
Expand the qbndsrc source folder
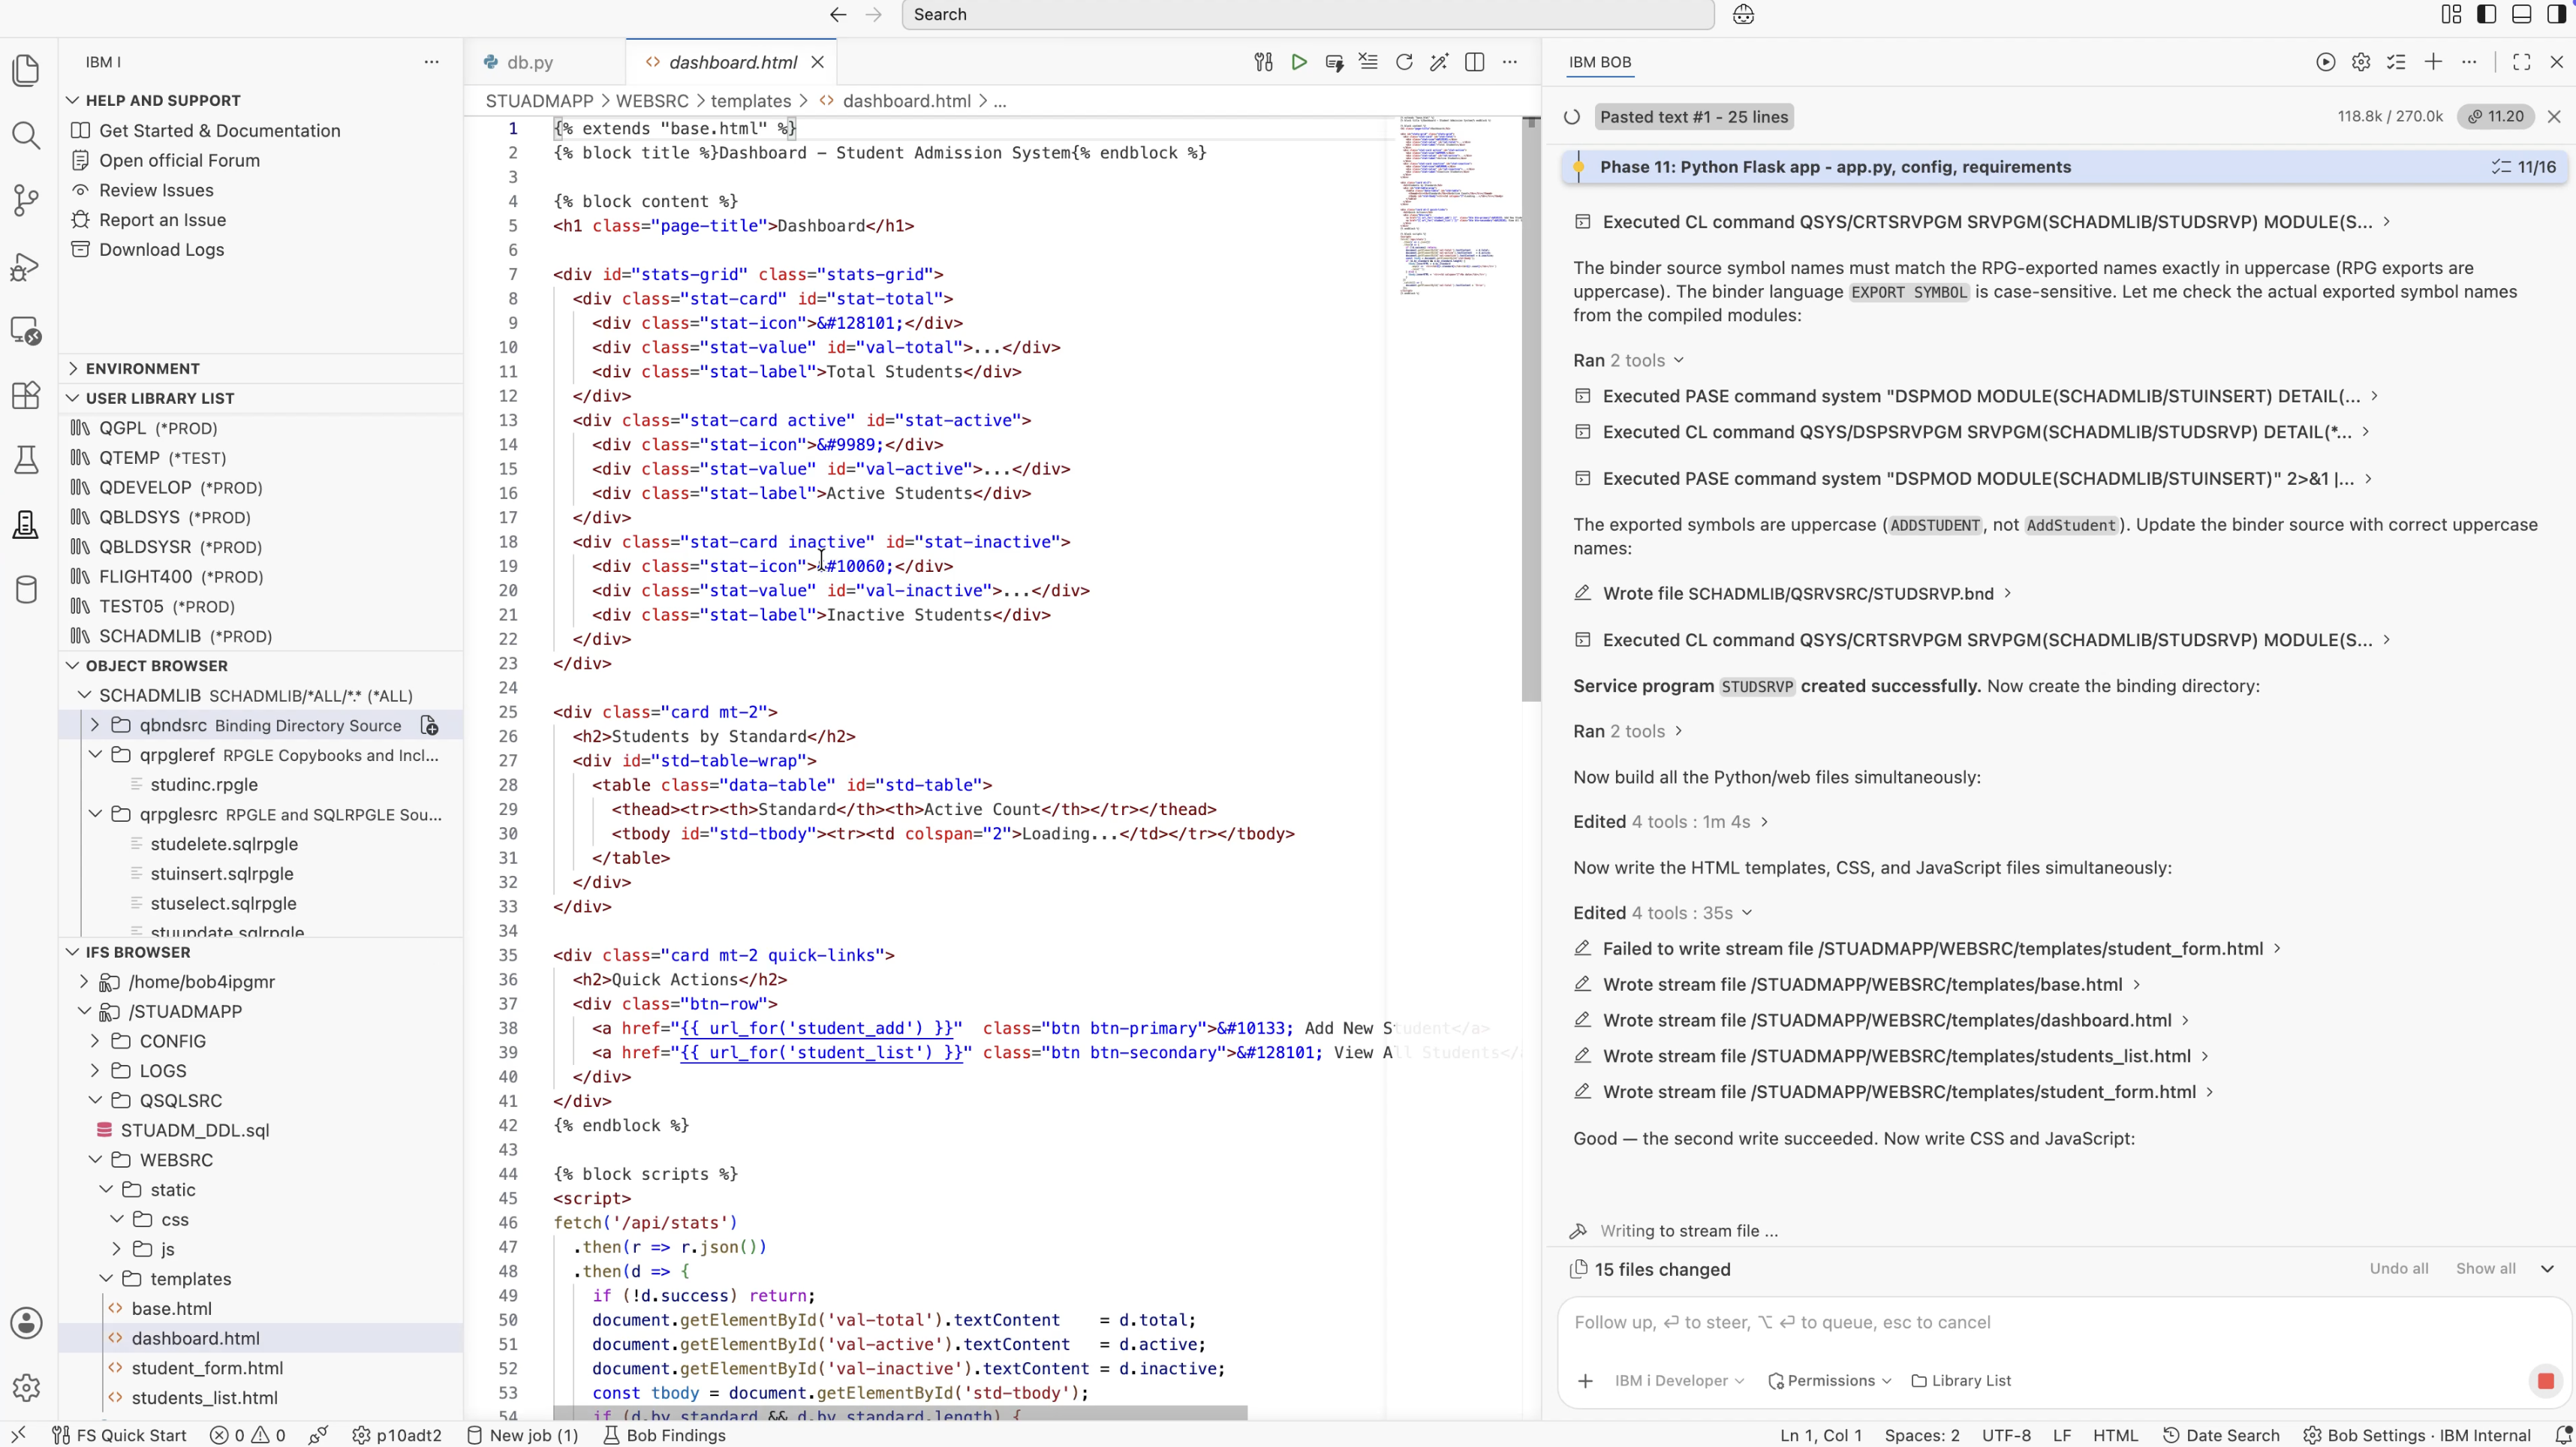pyautogui.click(x=95, y=725)
